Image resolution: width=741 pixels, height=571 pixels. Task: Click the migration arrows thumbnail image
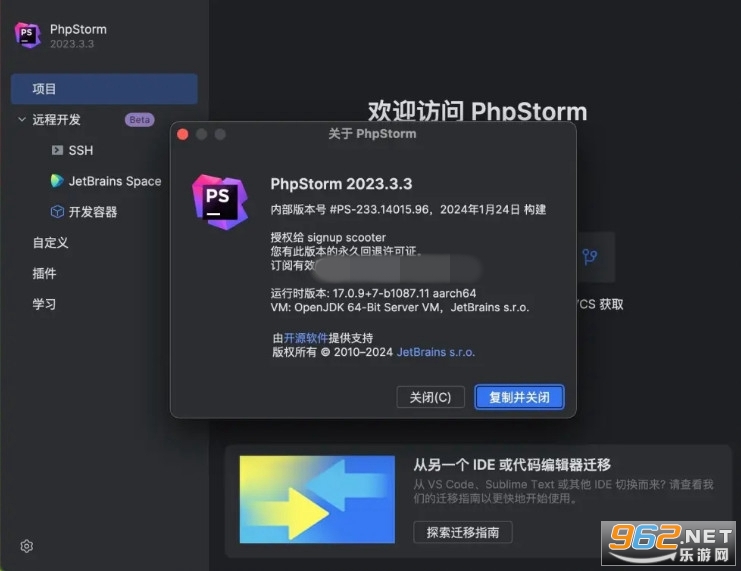pos(317,499)
